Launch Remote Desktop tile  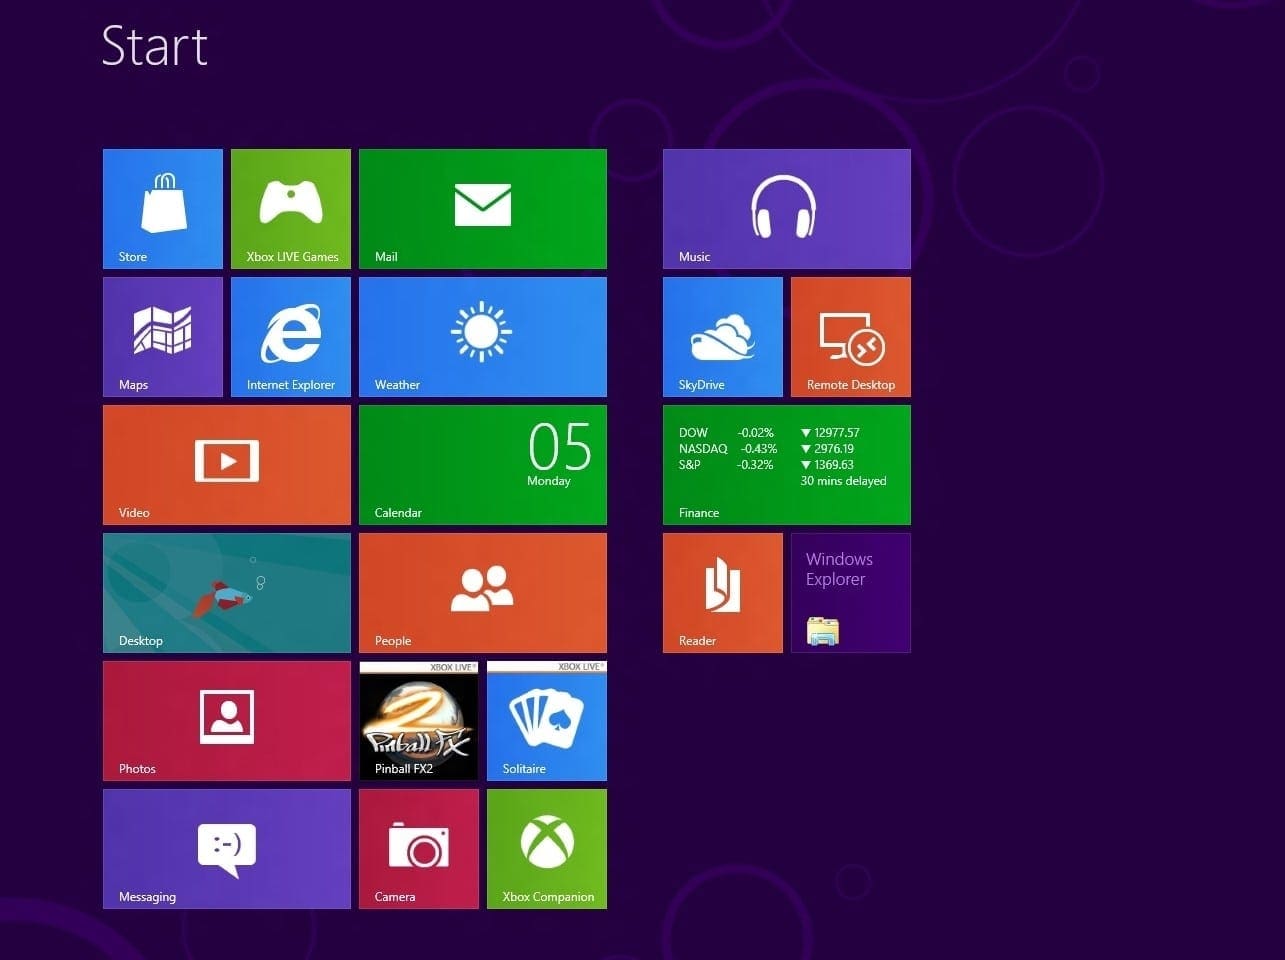(x=850, y=336)
